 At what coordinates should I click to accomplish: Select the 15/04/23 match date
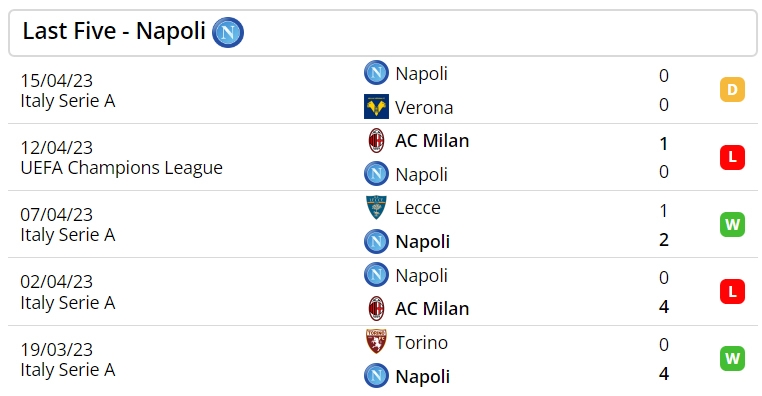(56, 80)
